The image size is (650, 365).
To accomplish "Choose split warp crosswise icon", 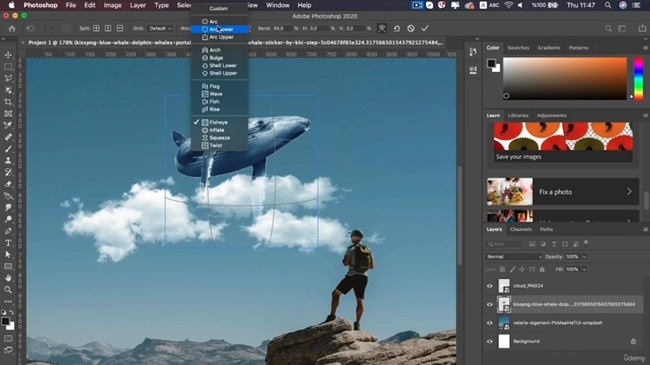I will coord(96,28).
